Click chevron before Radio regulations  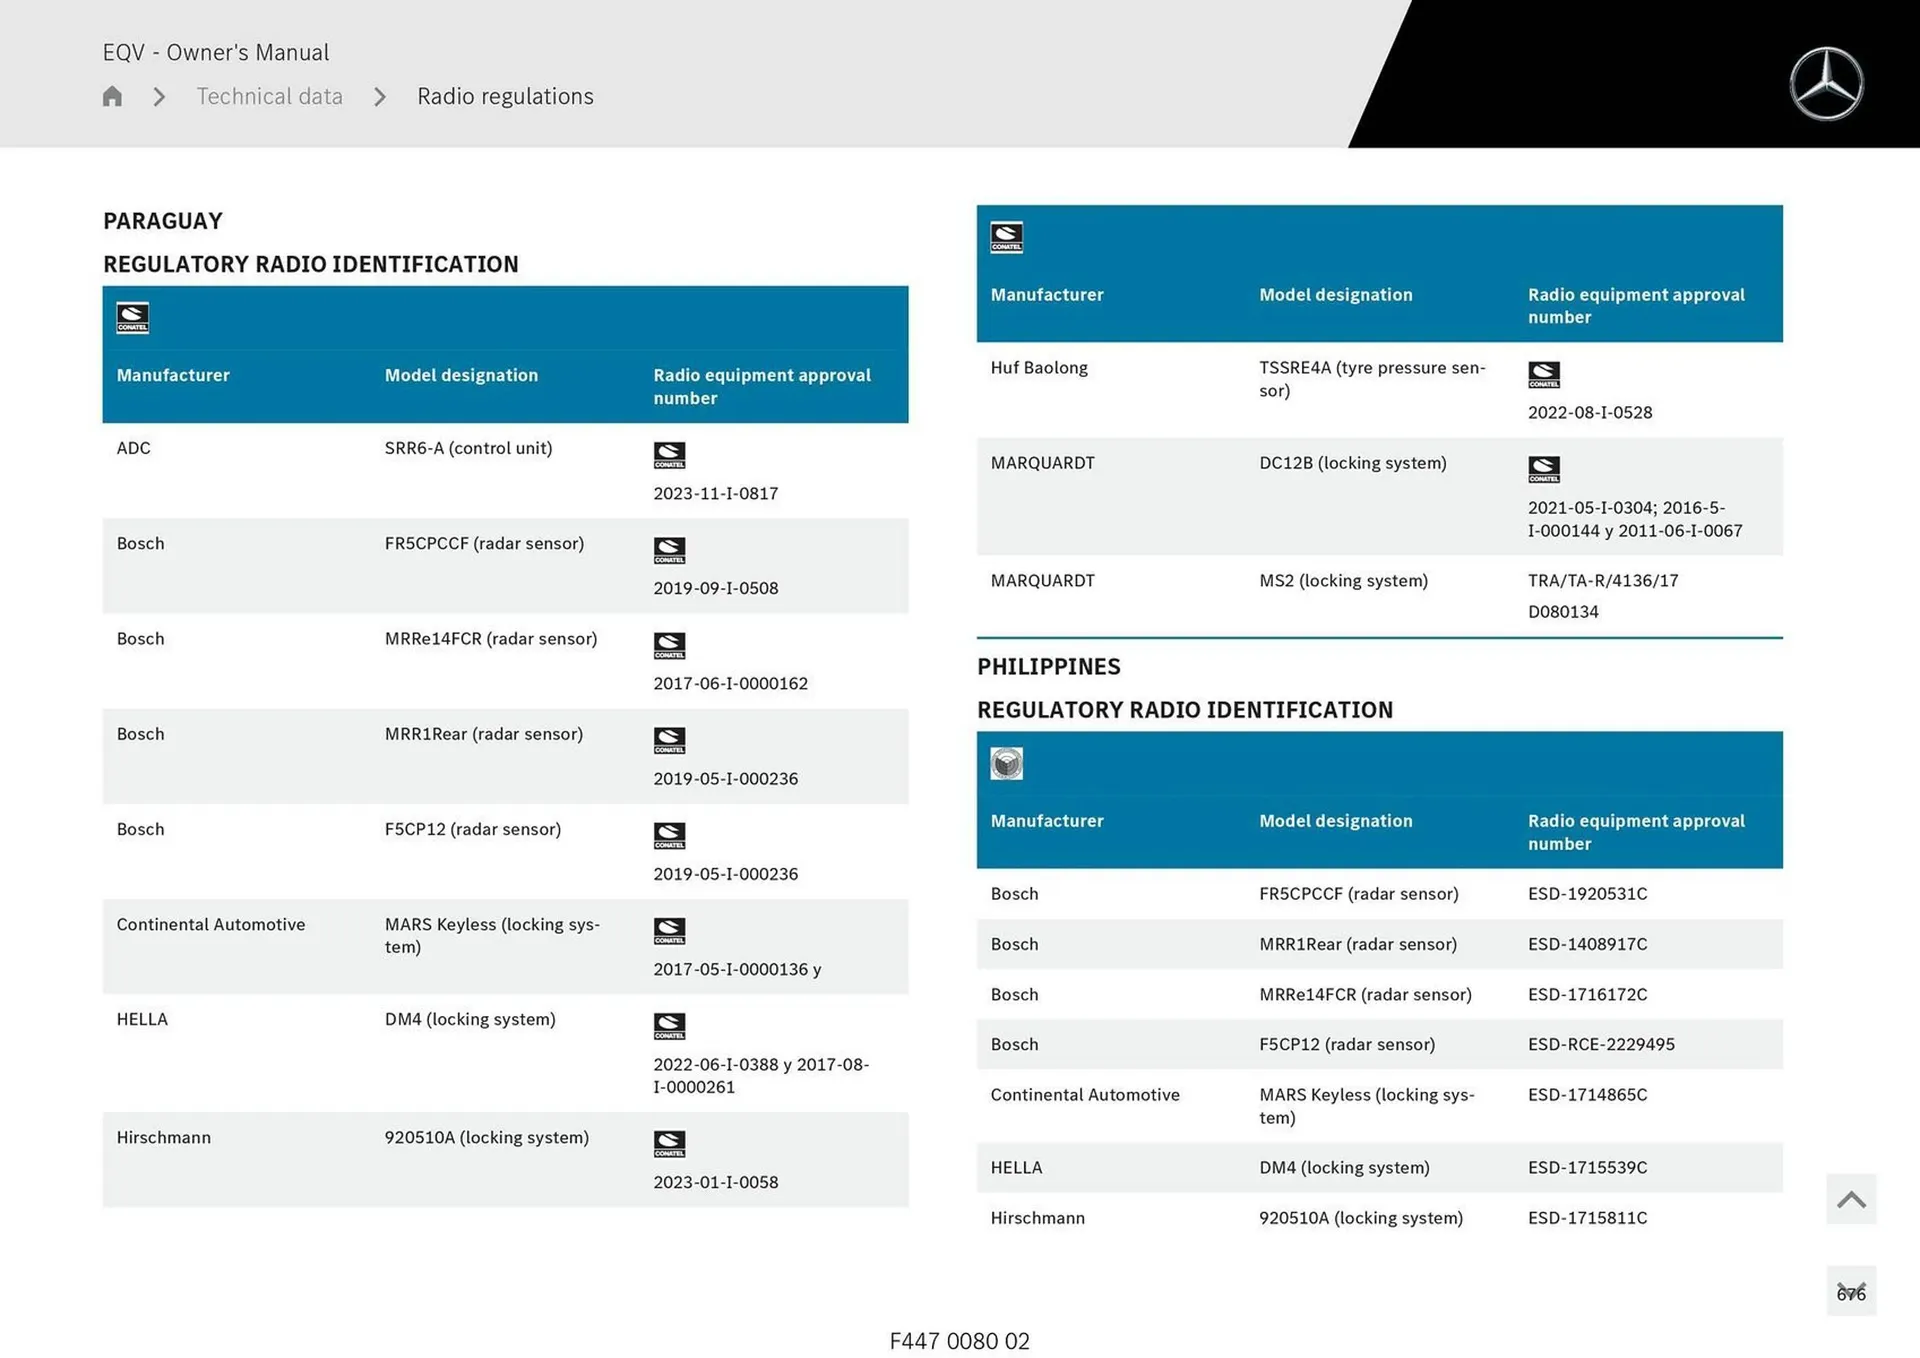(380, 96)
